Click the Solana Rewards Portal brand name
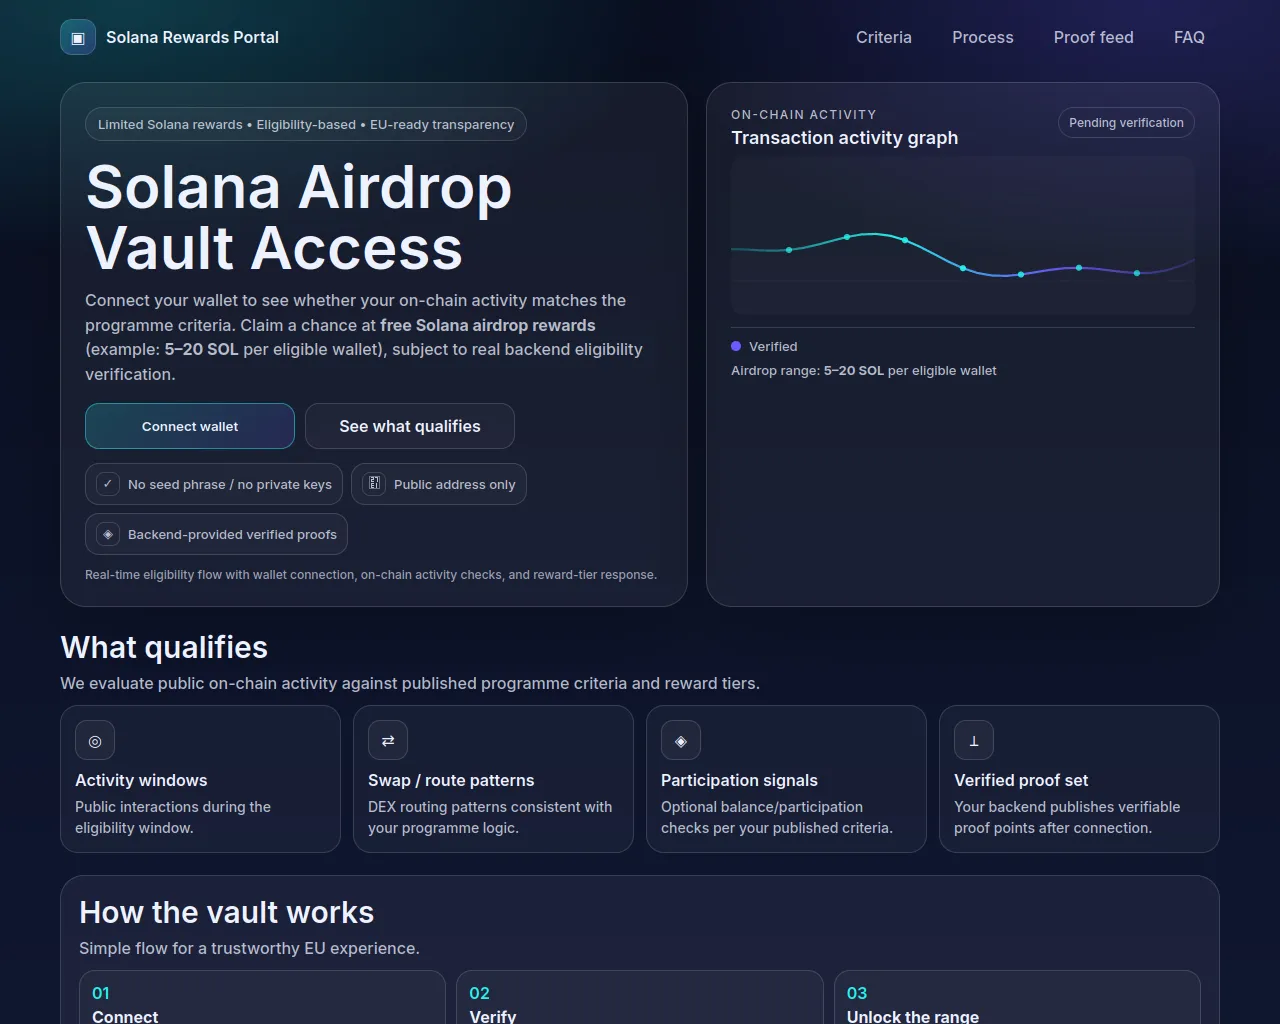1280x1024 pixels. [193, 37]
